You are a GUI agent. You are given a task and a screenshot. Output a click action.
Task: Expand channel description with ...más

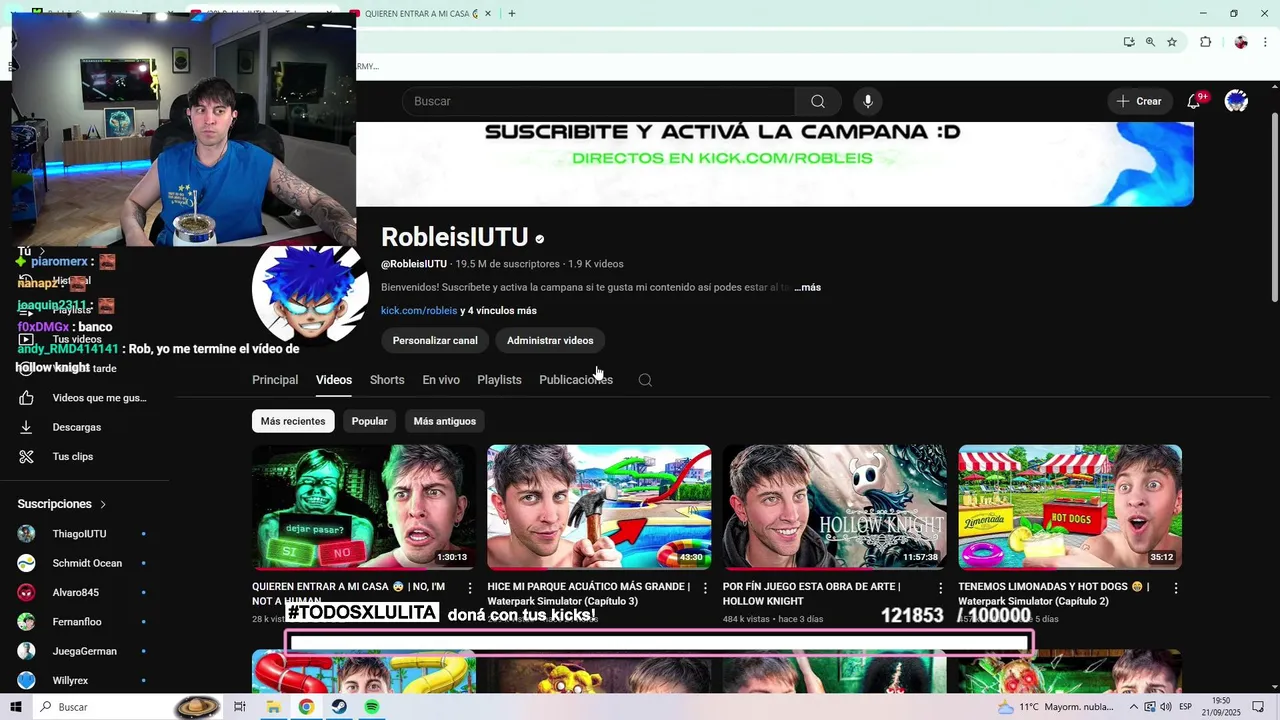(808, 287)
